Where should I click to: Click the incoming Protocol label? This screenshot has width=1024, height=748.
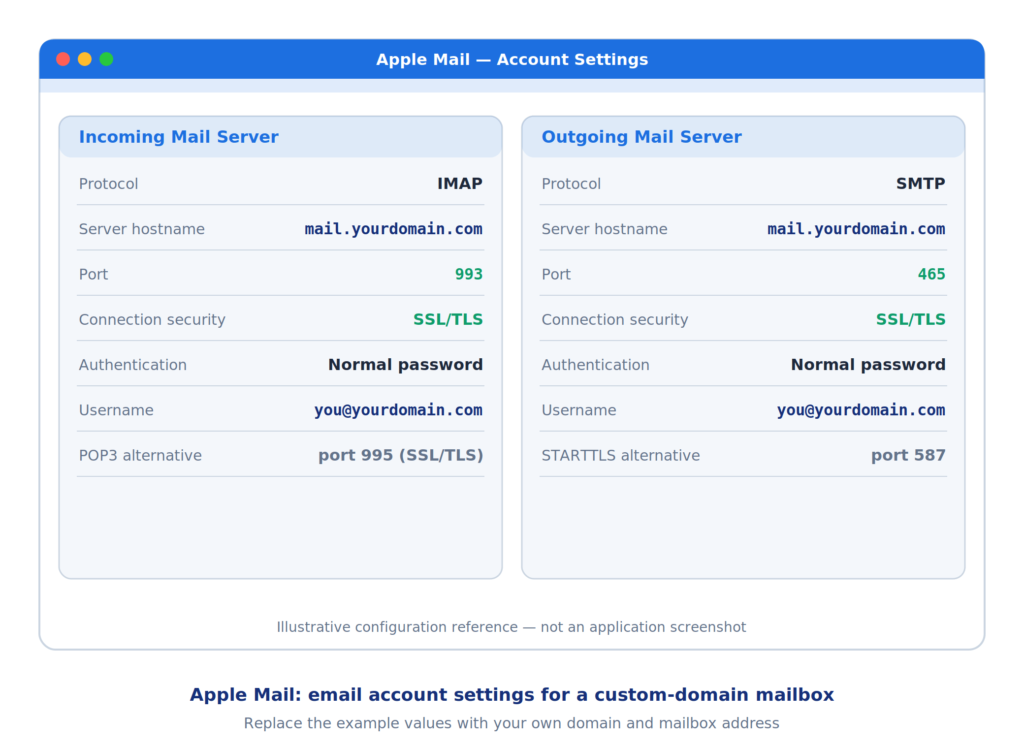point(108,184)
